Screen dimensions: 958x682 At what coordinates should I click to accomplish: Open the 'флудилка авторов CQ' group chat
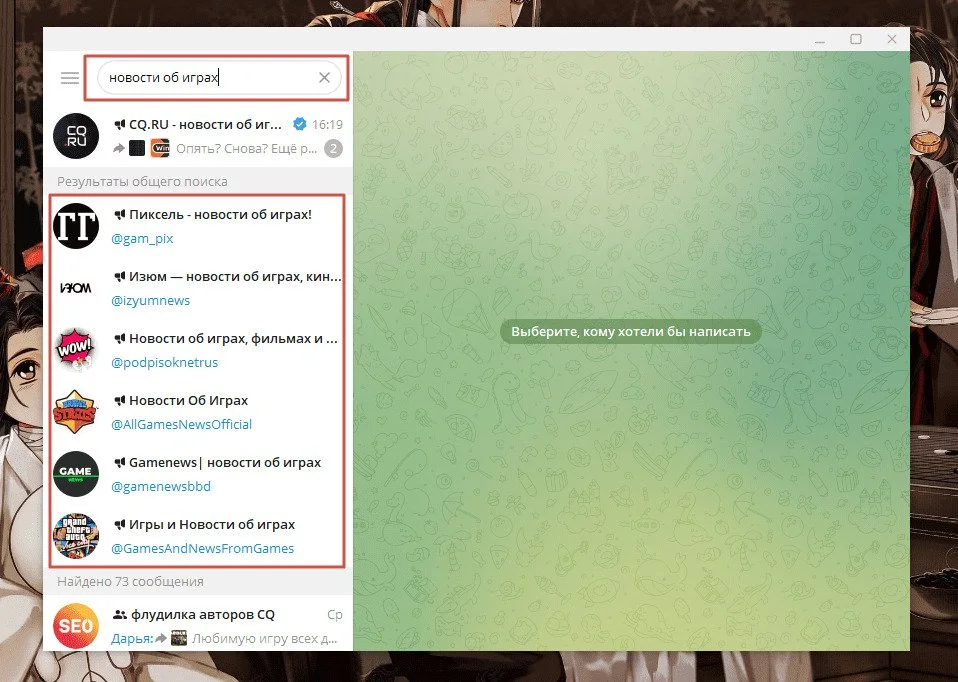click(x=198, y=623)
